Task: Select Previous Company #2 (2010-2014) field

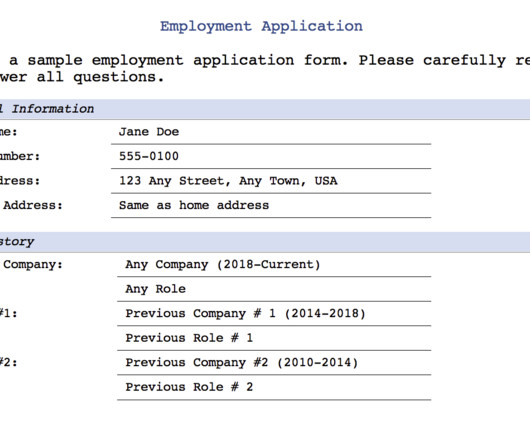Action: 274,363
